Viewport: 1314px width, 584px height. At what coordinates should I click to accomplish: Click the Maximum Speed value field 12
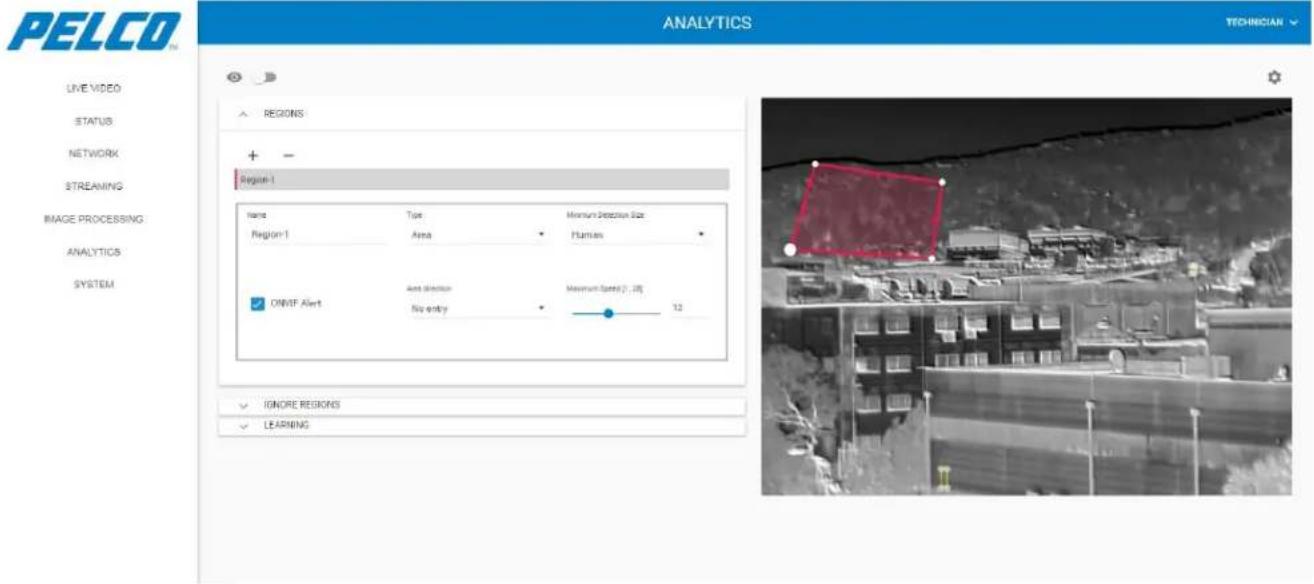coord(688,307)
